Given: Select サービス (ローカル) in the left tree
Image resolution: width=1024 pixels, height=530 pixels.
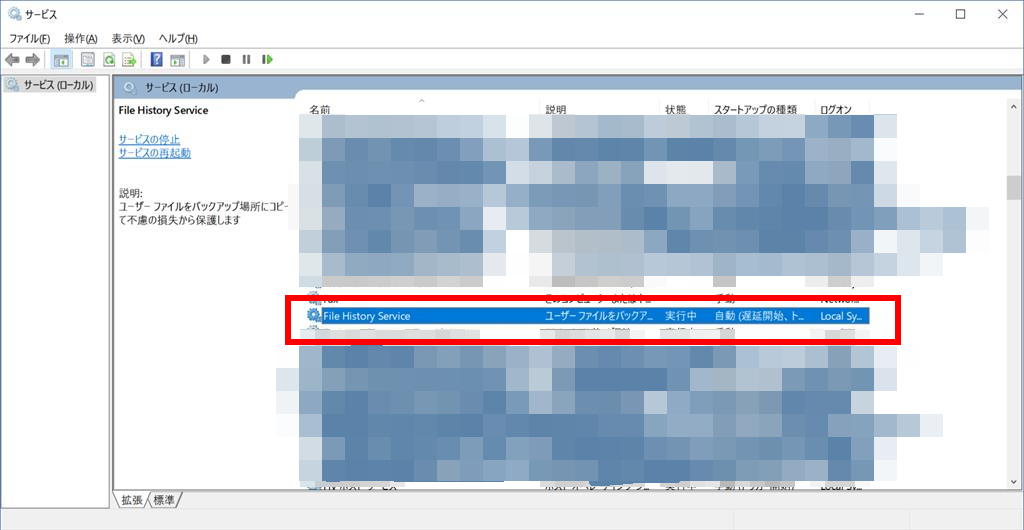Looking at the screenshot, I should click(58, 85).
